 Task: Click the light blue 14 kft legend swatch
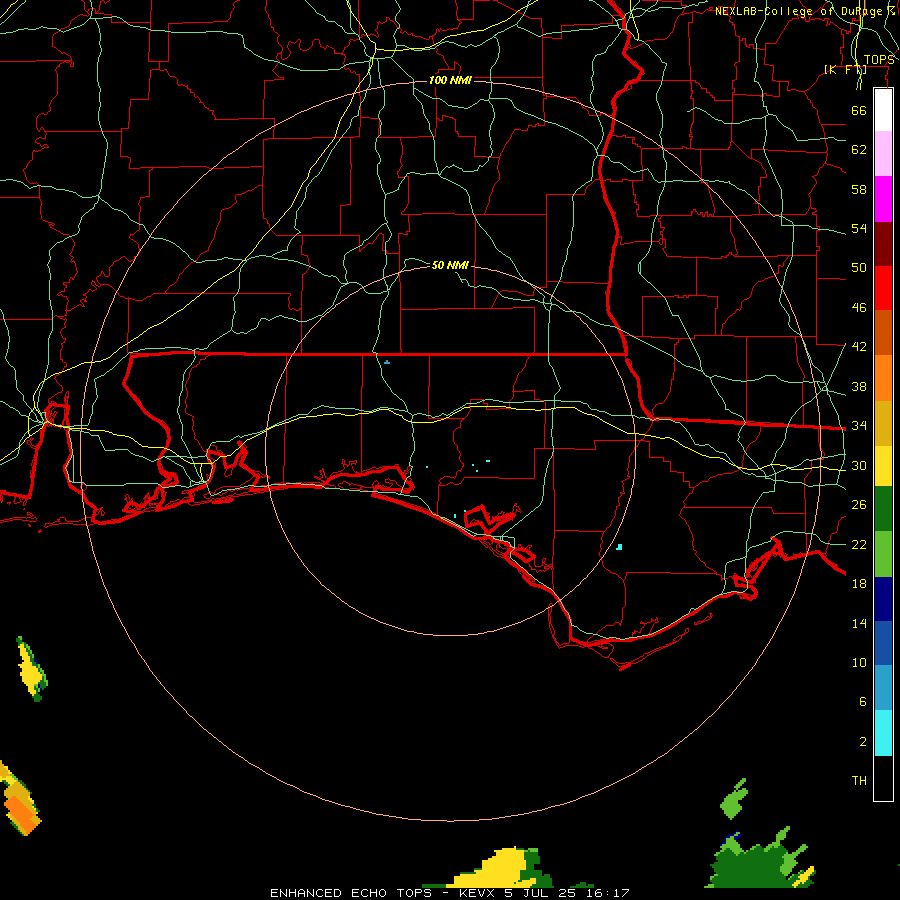(883, 688)
